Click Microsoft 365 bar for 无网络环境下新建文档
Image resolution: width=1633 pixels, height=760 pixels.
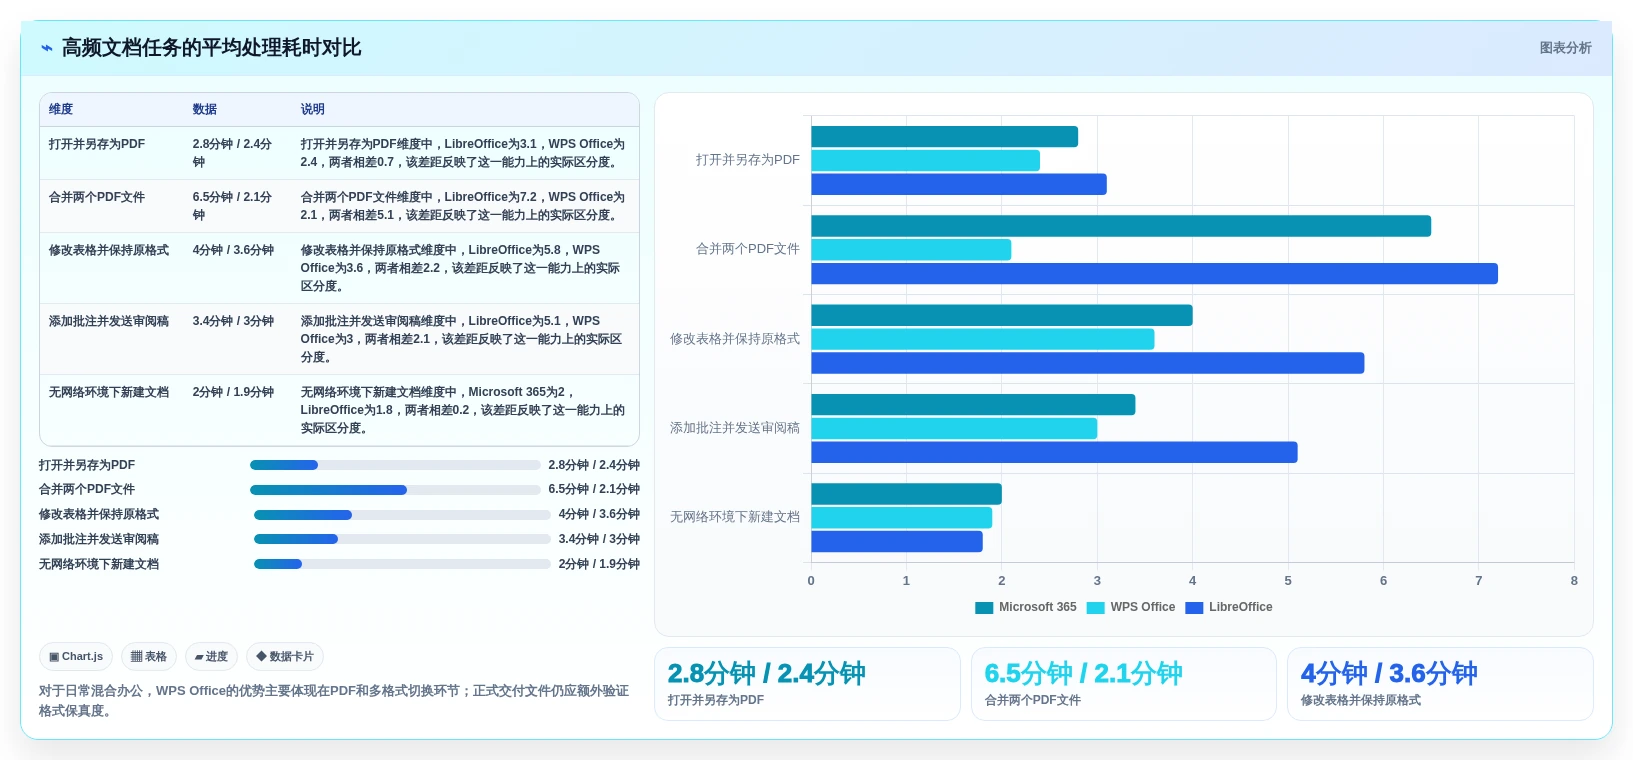[906, 494]
